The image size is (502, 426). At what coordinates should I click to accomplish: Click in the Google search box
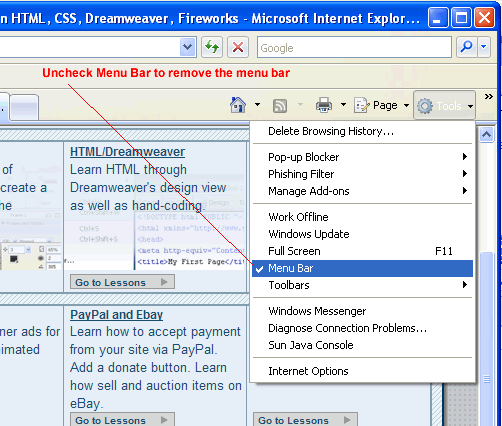[354, 48]
